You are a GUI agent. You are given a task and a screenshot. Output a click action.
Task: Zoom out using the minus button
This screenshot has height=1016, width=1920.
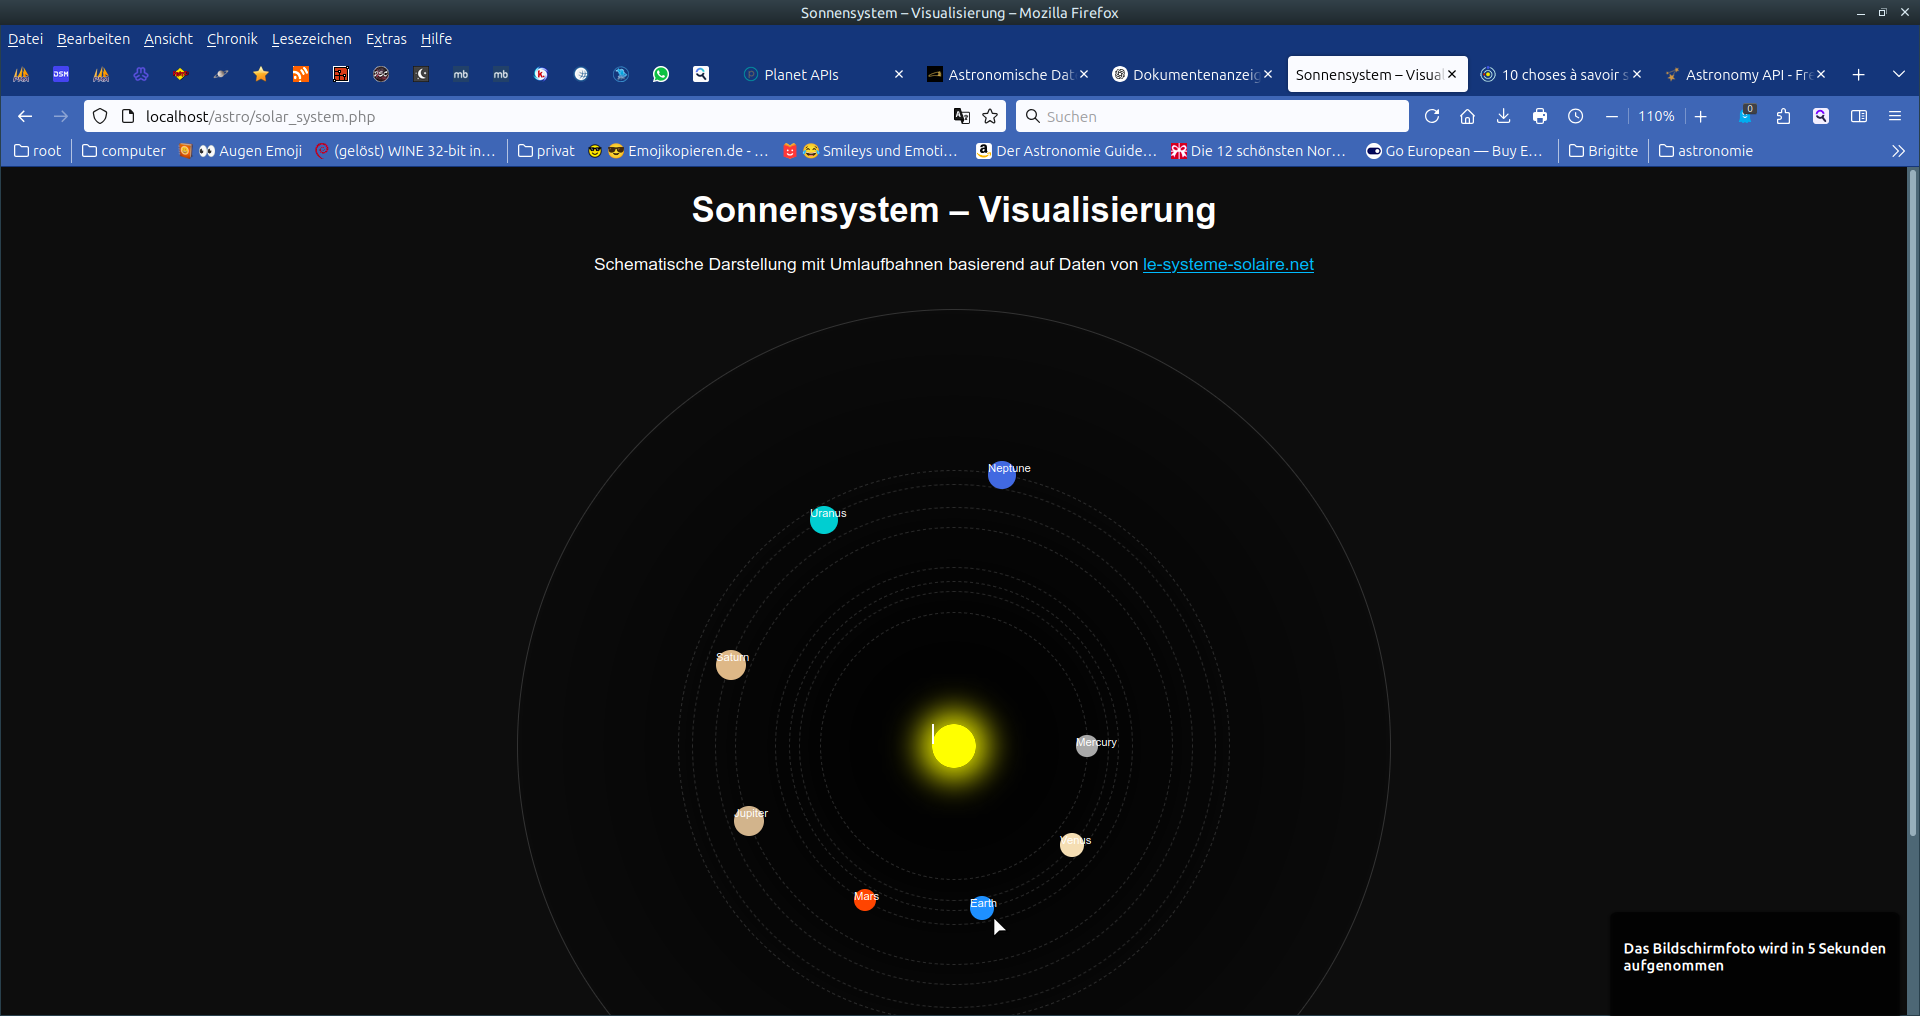coord(1612,116)
